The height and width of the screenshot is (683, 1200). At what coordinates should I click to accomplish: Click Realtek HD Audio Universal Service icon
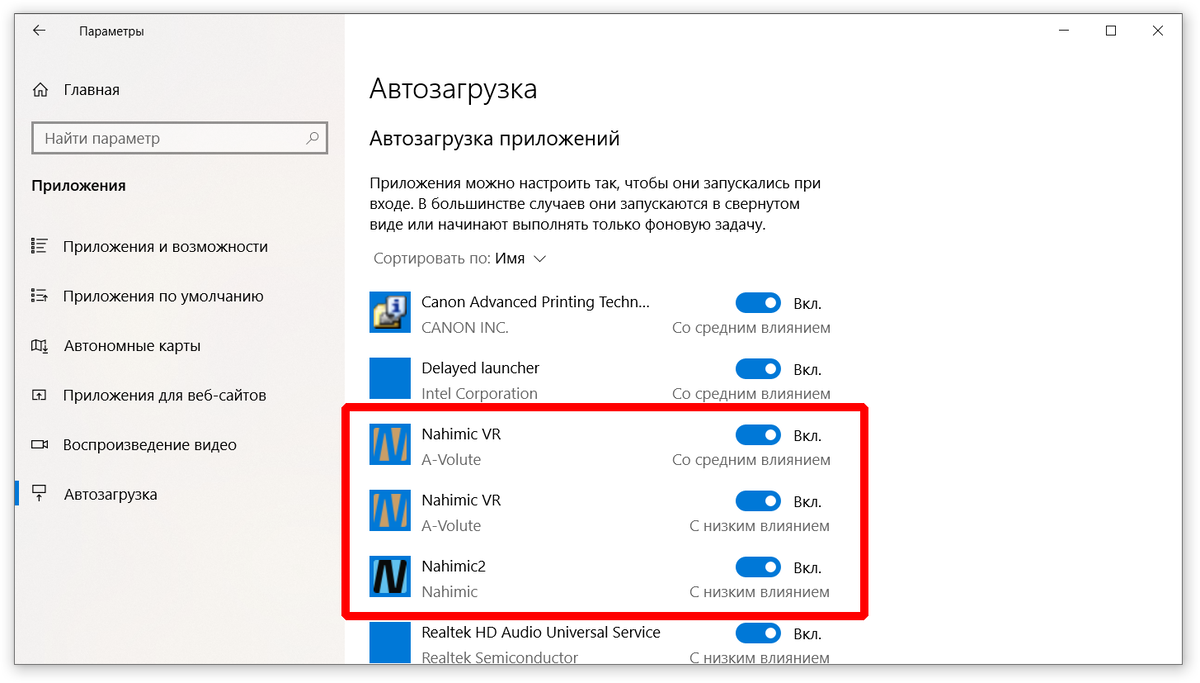coord(390,643)
